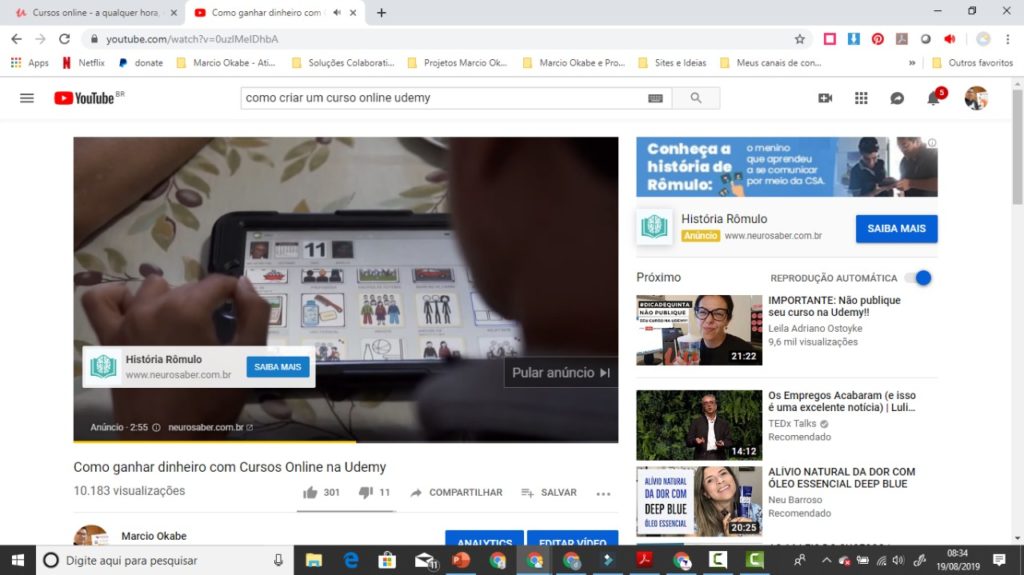Bookmark this page with the star icon

799,39
